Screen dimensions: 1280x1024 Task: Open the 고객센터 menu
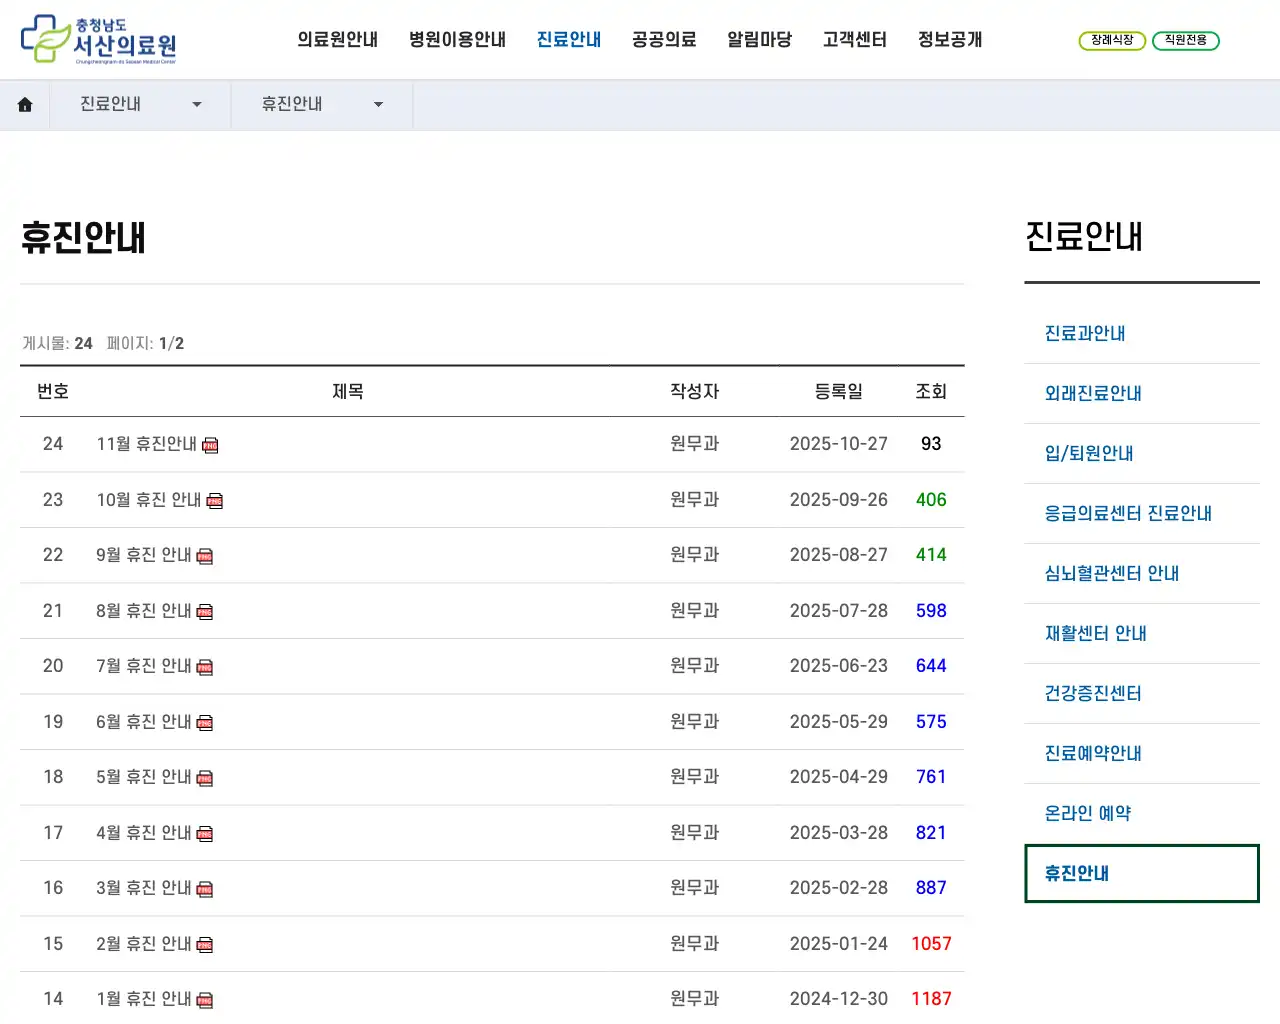coord(854,39)
